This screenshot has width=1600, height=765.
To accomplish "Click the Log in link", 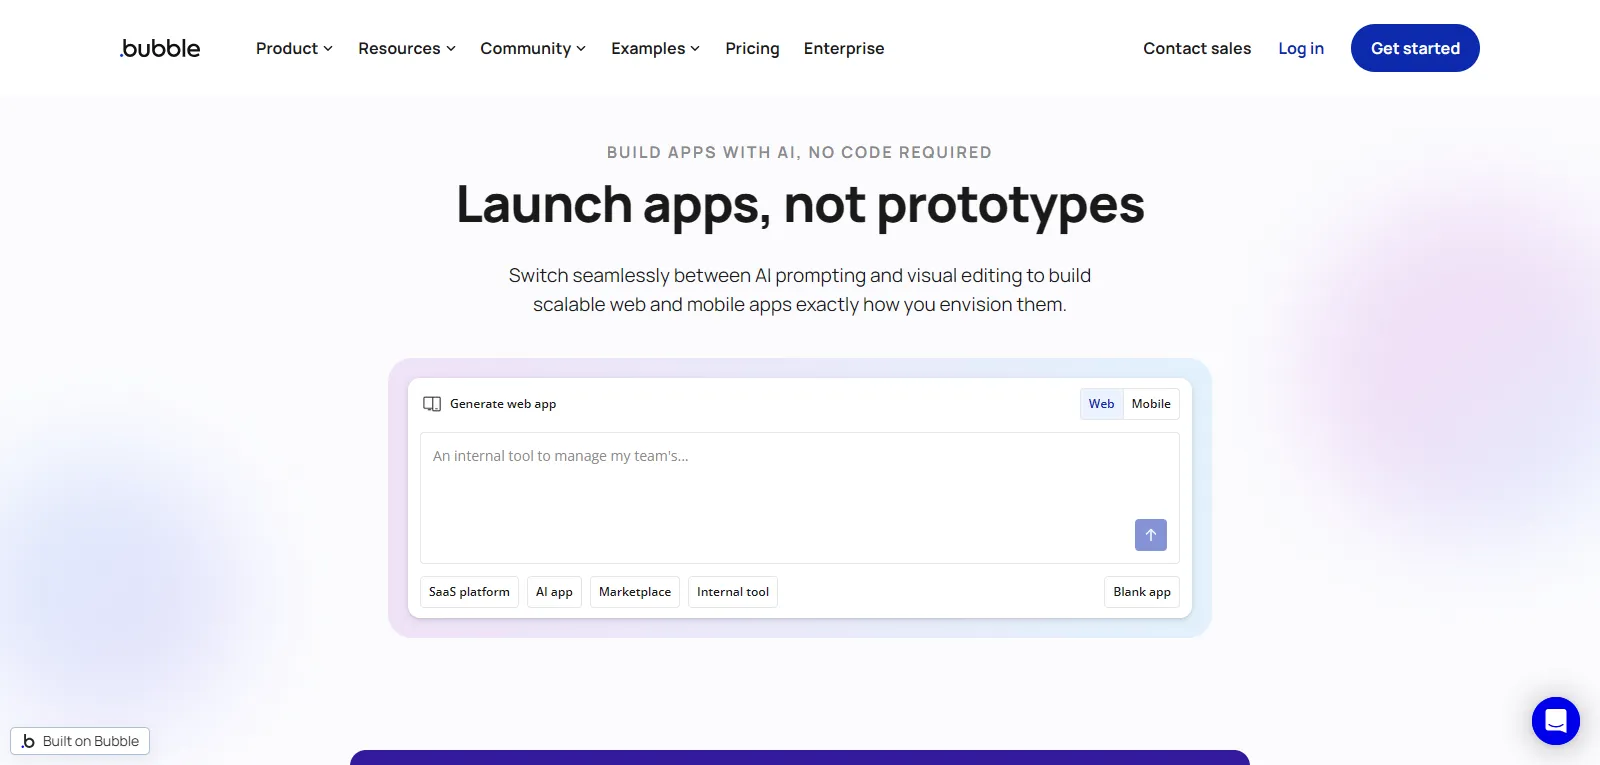I will click(1301, 48).
